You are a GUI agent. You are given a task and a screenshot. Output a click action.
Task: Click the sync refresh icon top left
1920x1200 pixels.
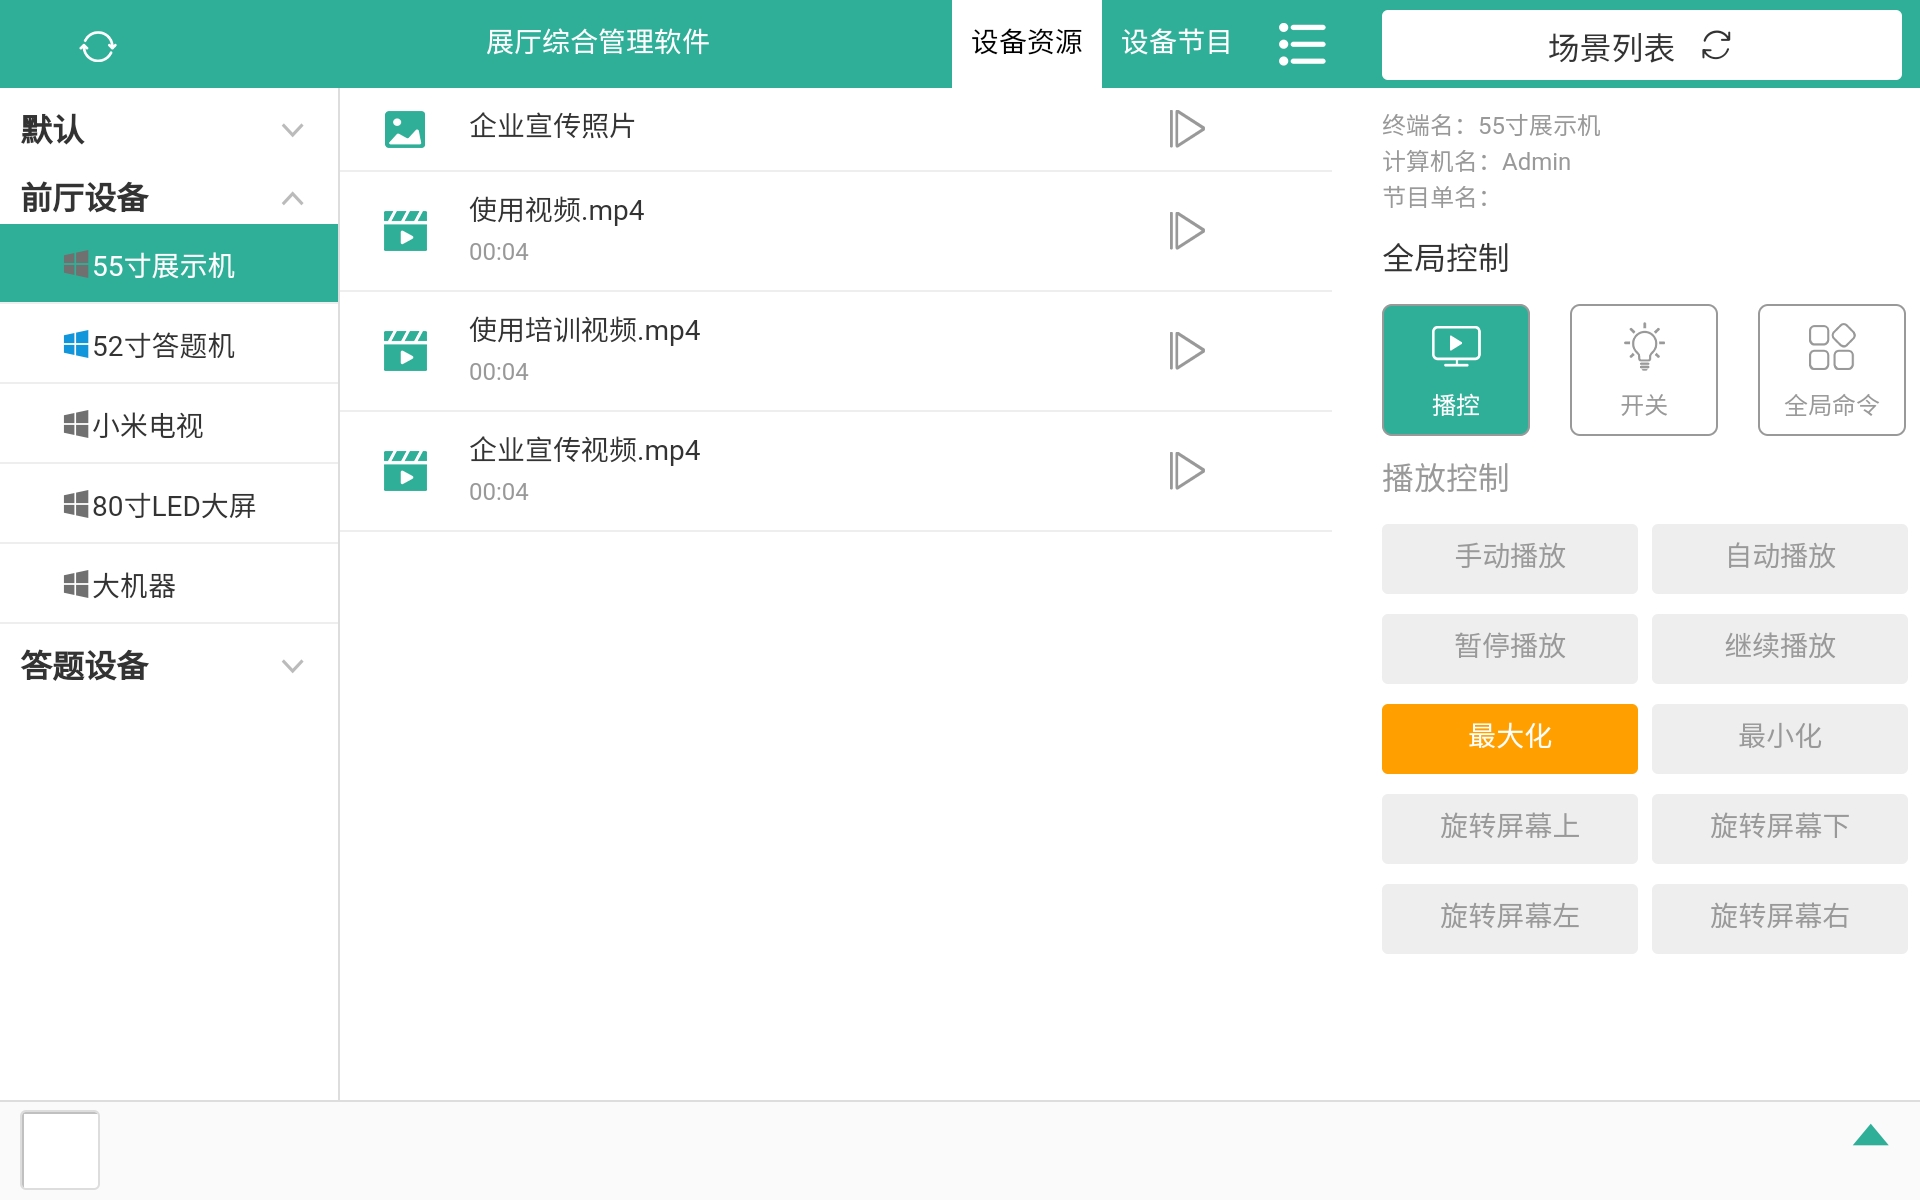click(98, 44)
